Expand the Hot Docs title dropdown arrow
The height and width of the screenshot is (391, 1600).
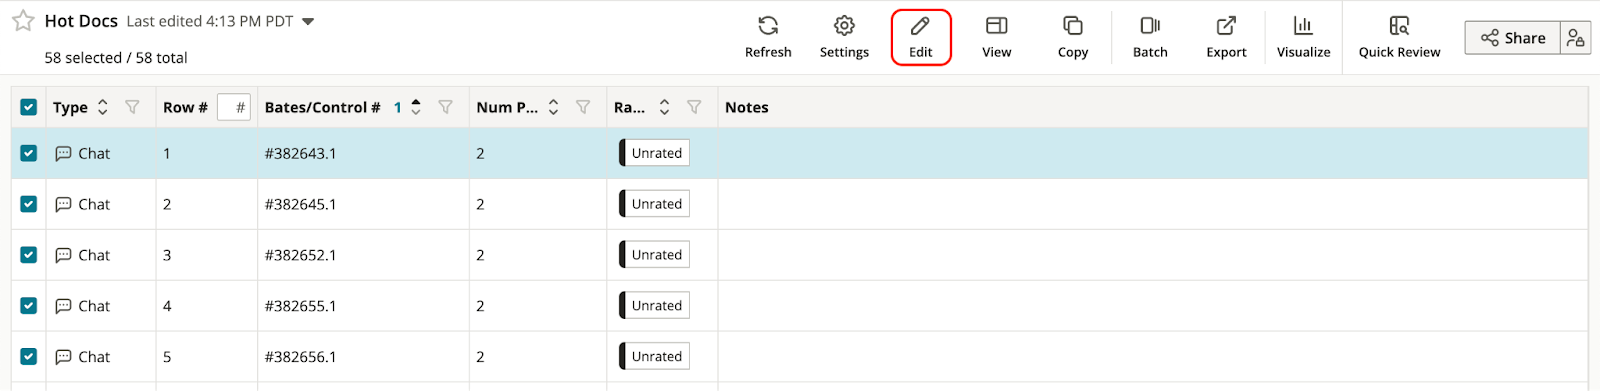308,21
